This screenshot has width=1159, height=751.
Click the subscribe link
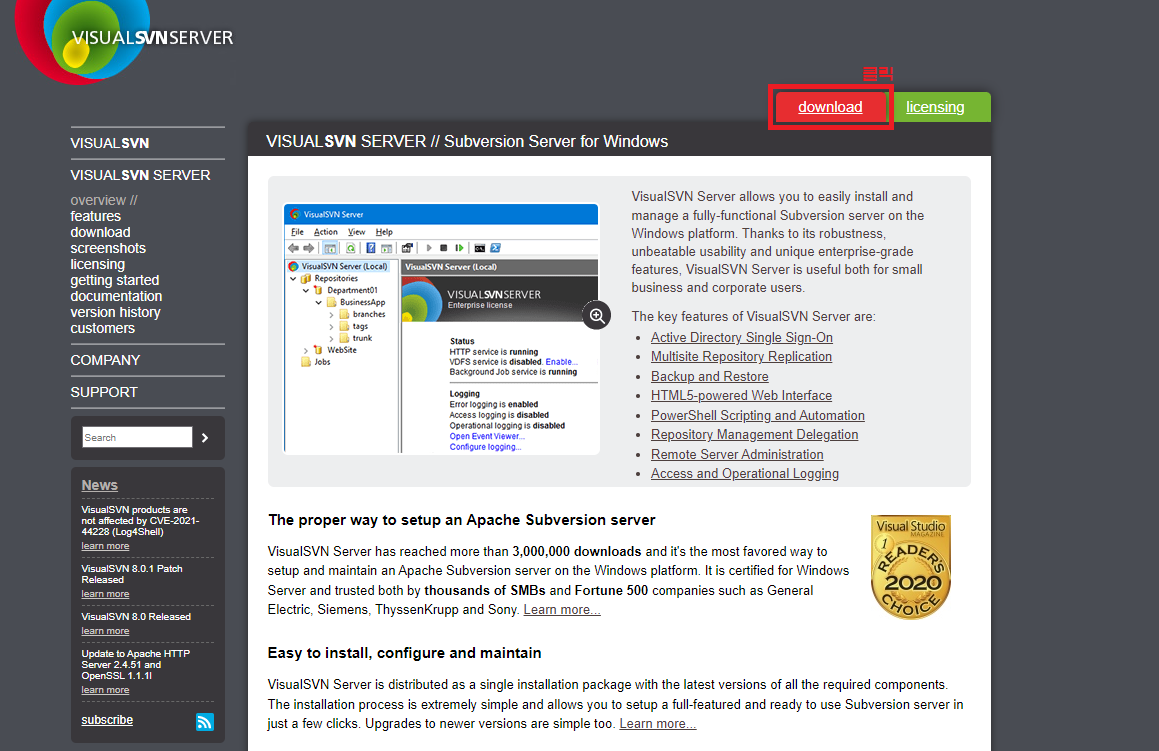(107, 720)
